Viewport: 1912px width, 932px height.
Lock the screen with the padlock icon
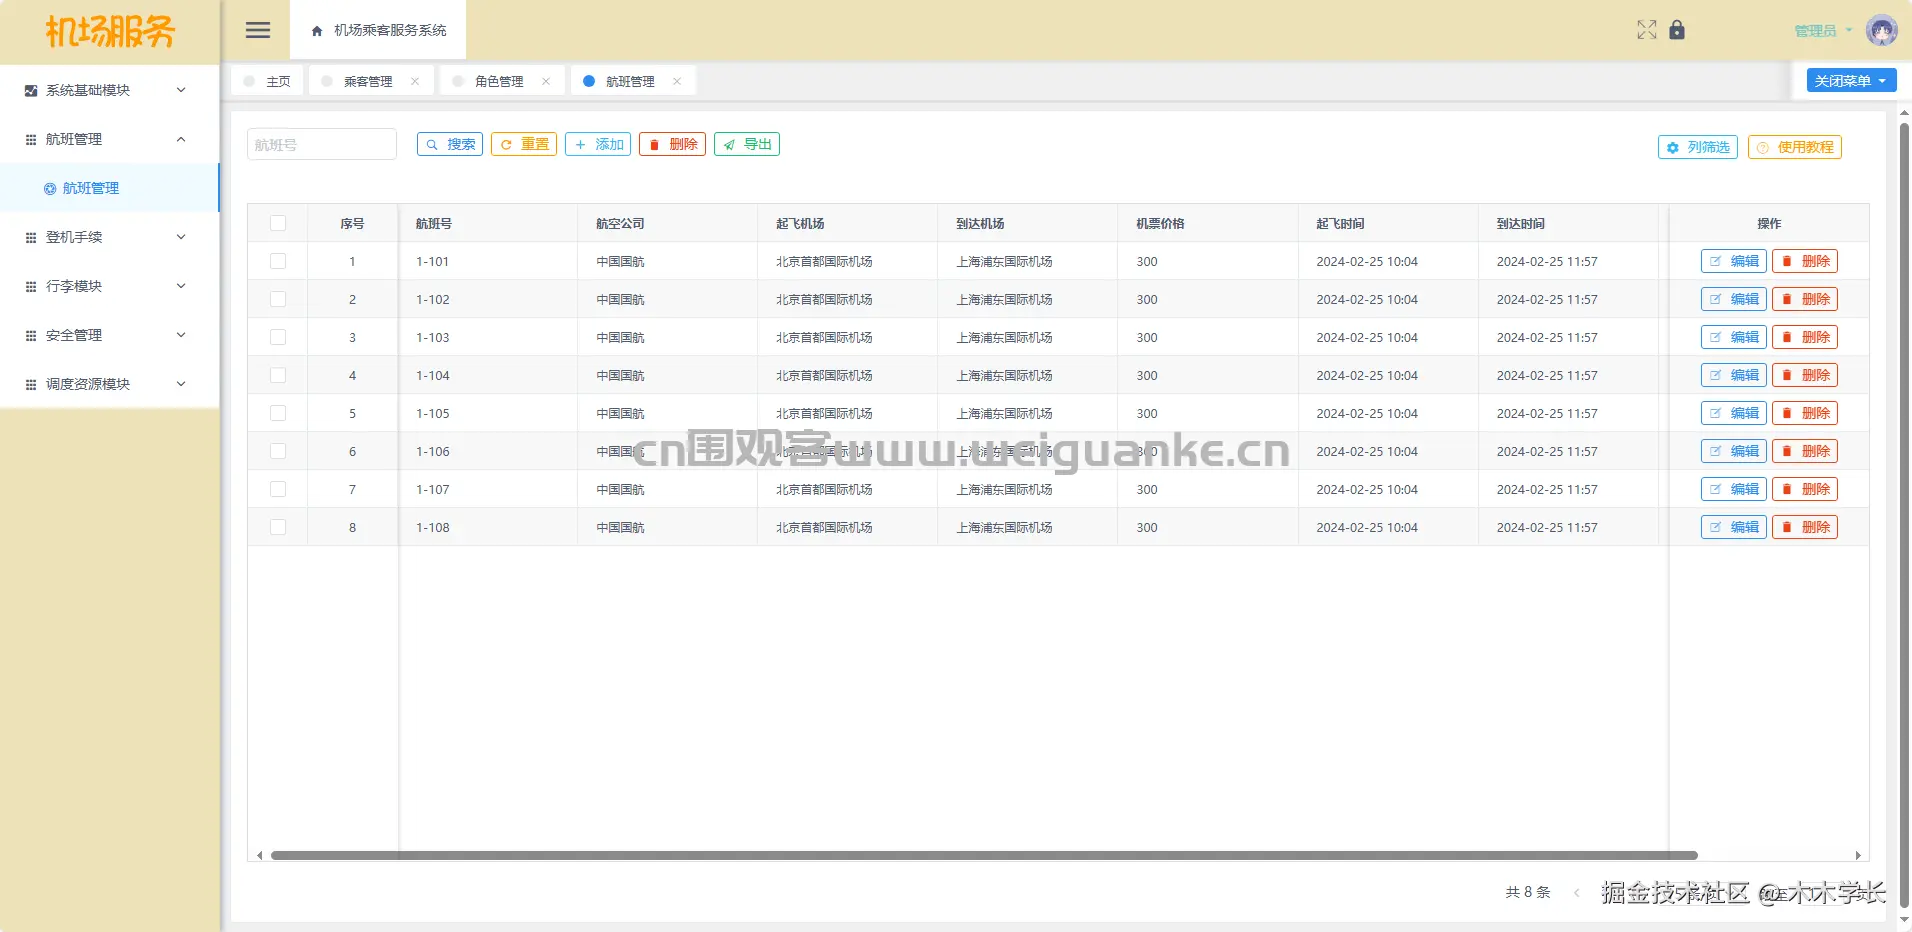click(1677, 30)
